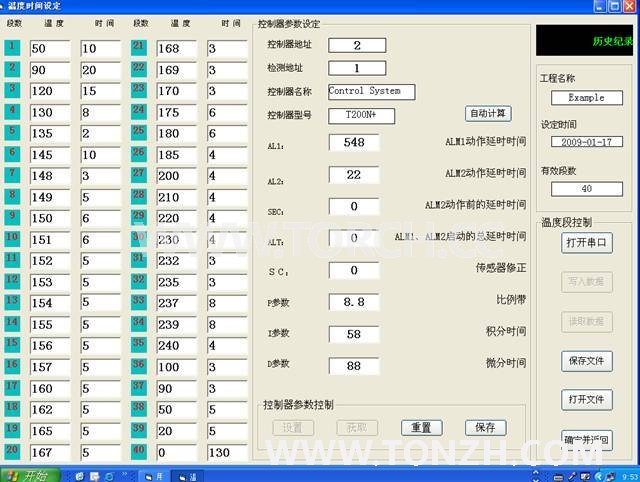Image resolution: width=640 pixels, height=482 pixels.
Task: Click the 保存文件 save file button
Action: [587, 361]
